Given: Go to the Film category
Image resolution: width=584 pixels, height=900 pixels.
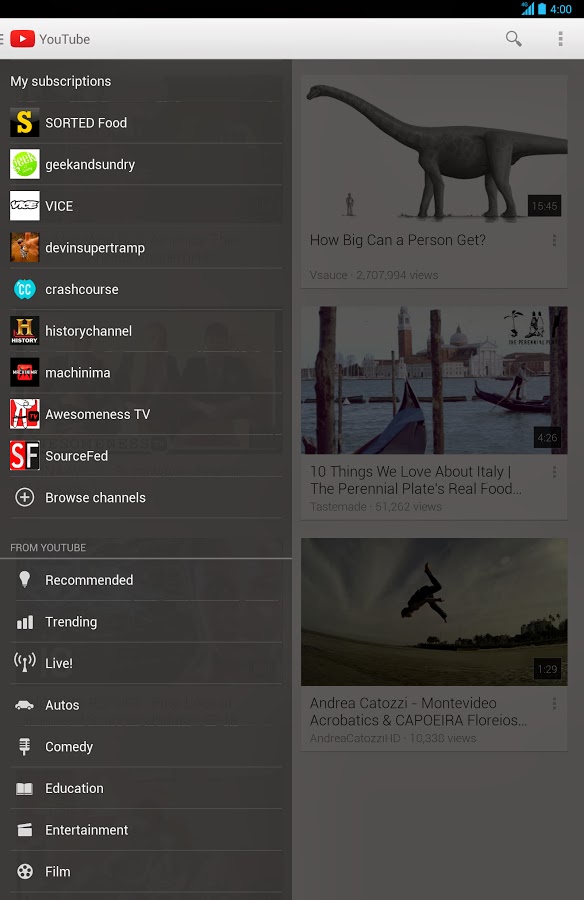Looking at the screenshot, I should (146, 872).
